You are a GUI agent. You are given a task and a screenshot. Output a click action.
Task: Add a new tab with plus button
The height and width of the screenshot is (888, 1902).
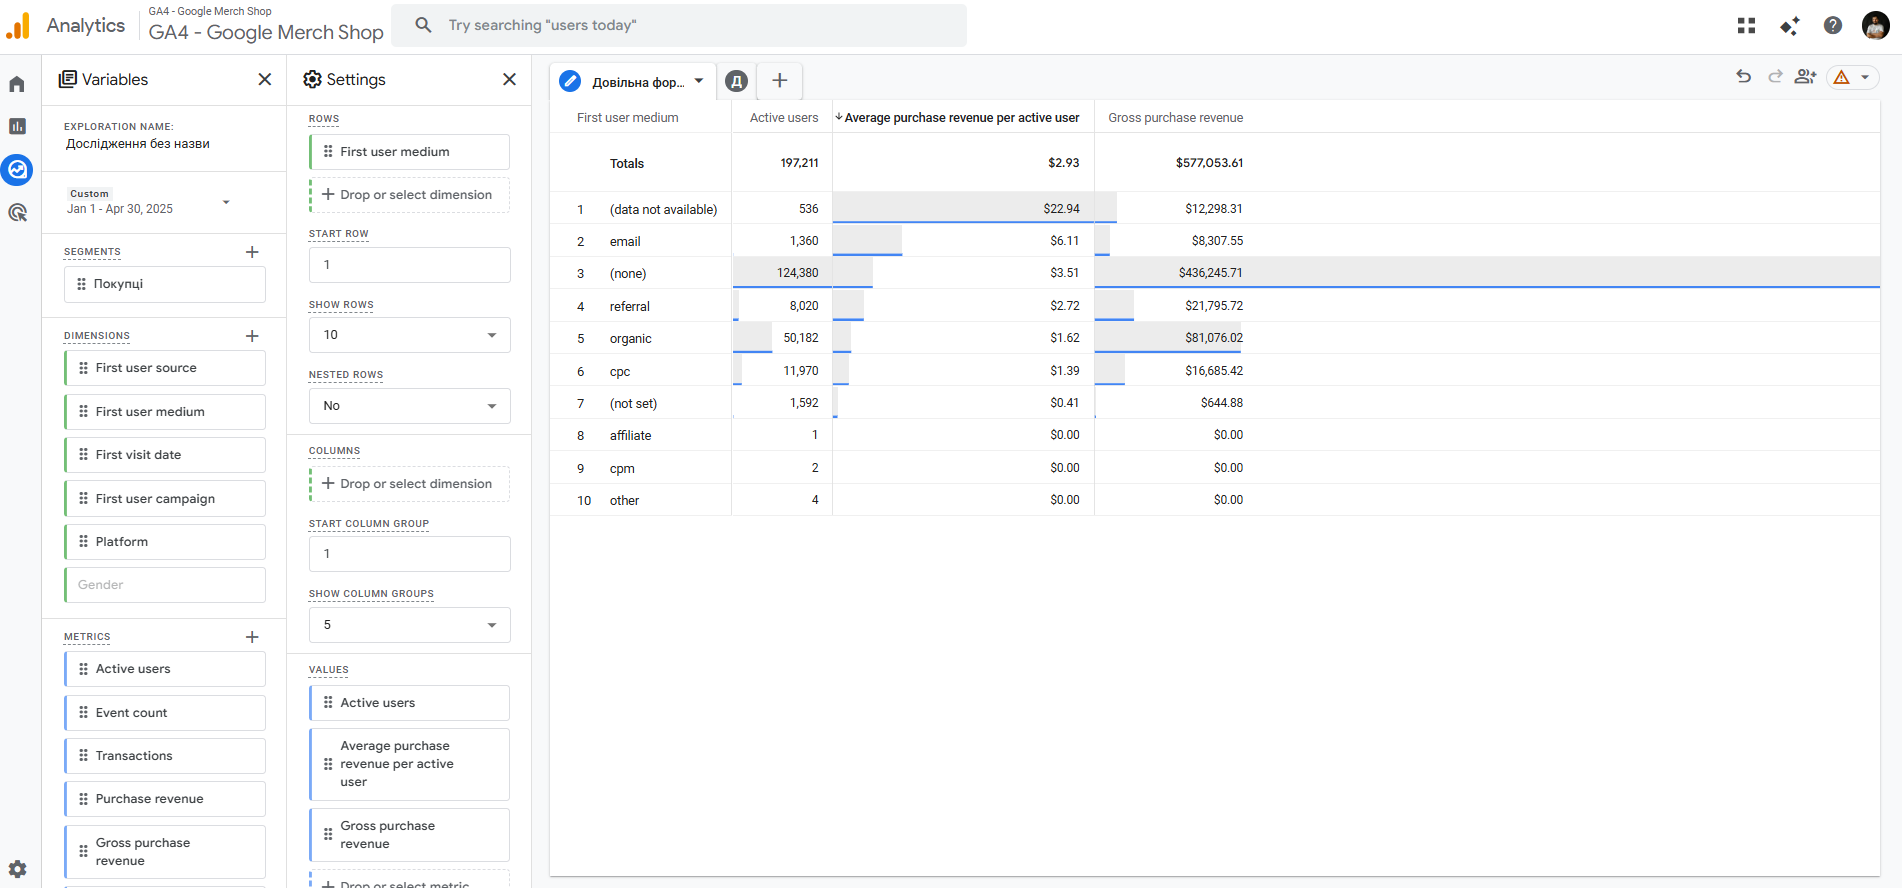[780, 81]
